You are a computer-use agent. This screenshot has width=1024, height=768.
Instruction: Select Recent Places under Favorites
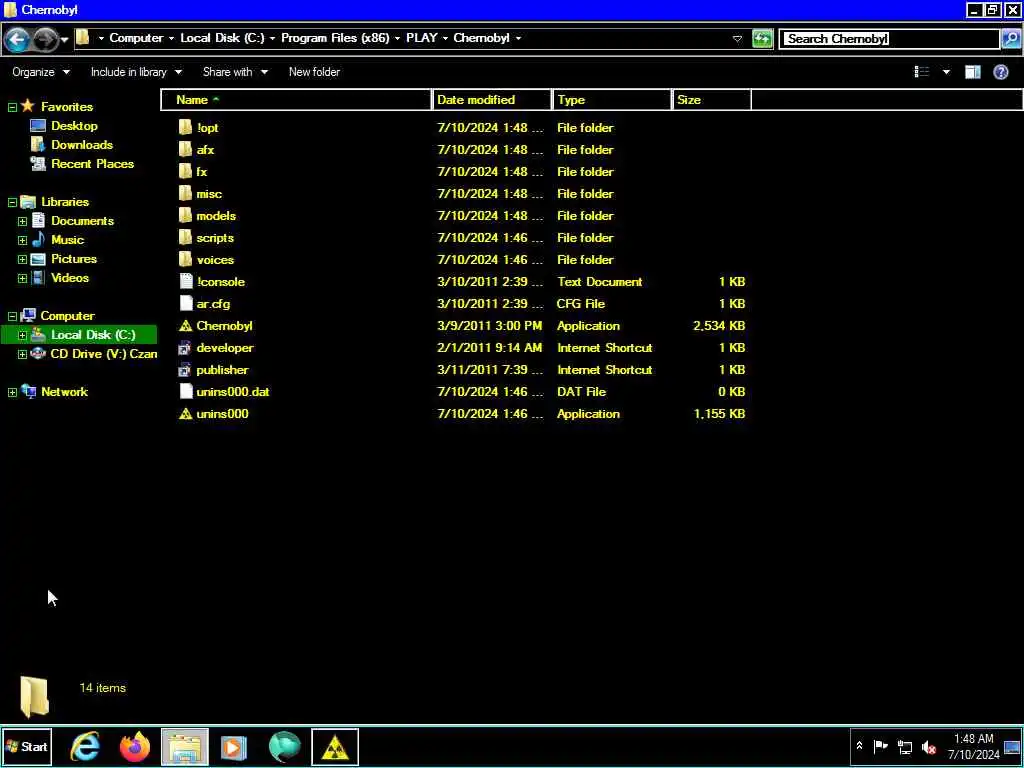click(92, 164)
